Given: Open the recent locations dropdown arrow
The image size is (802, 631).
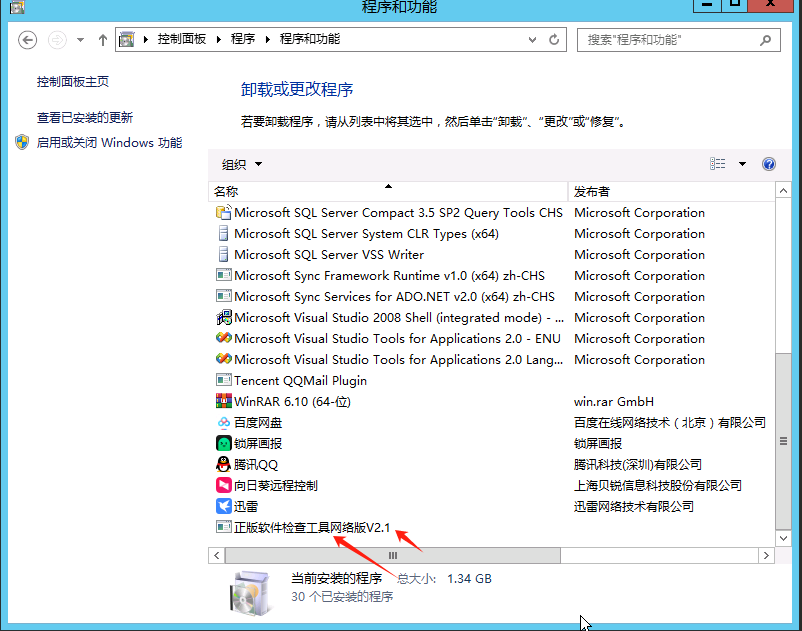Looking at the screenshot, I should [80, 40].
